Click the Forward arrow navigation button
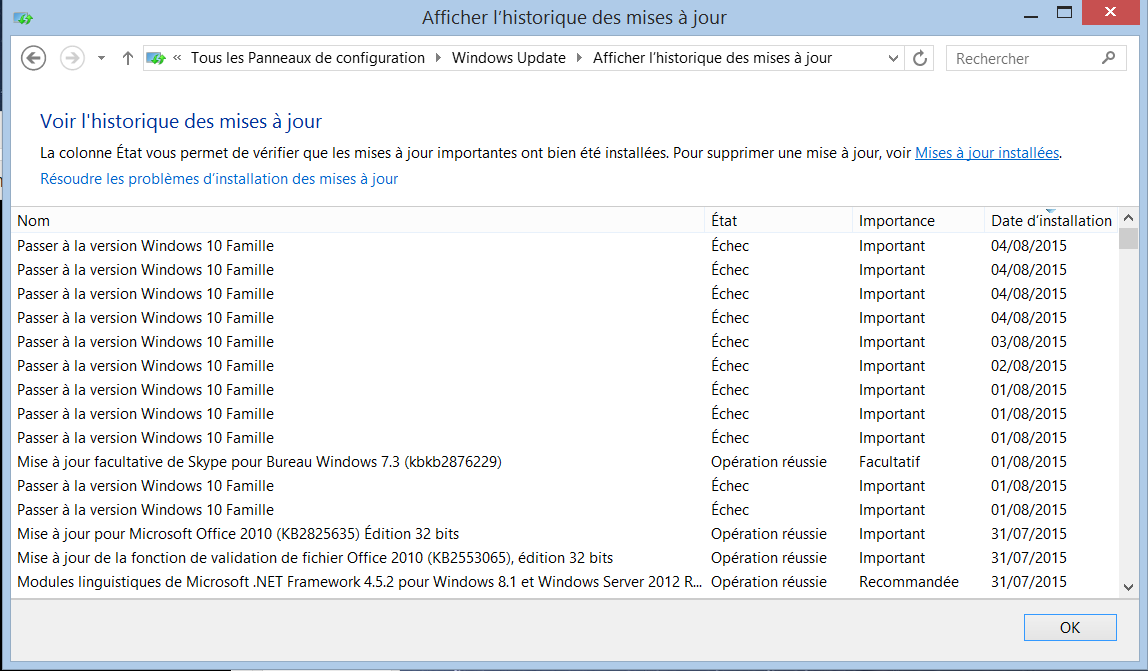 72,58
